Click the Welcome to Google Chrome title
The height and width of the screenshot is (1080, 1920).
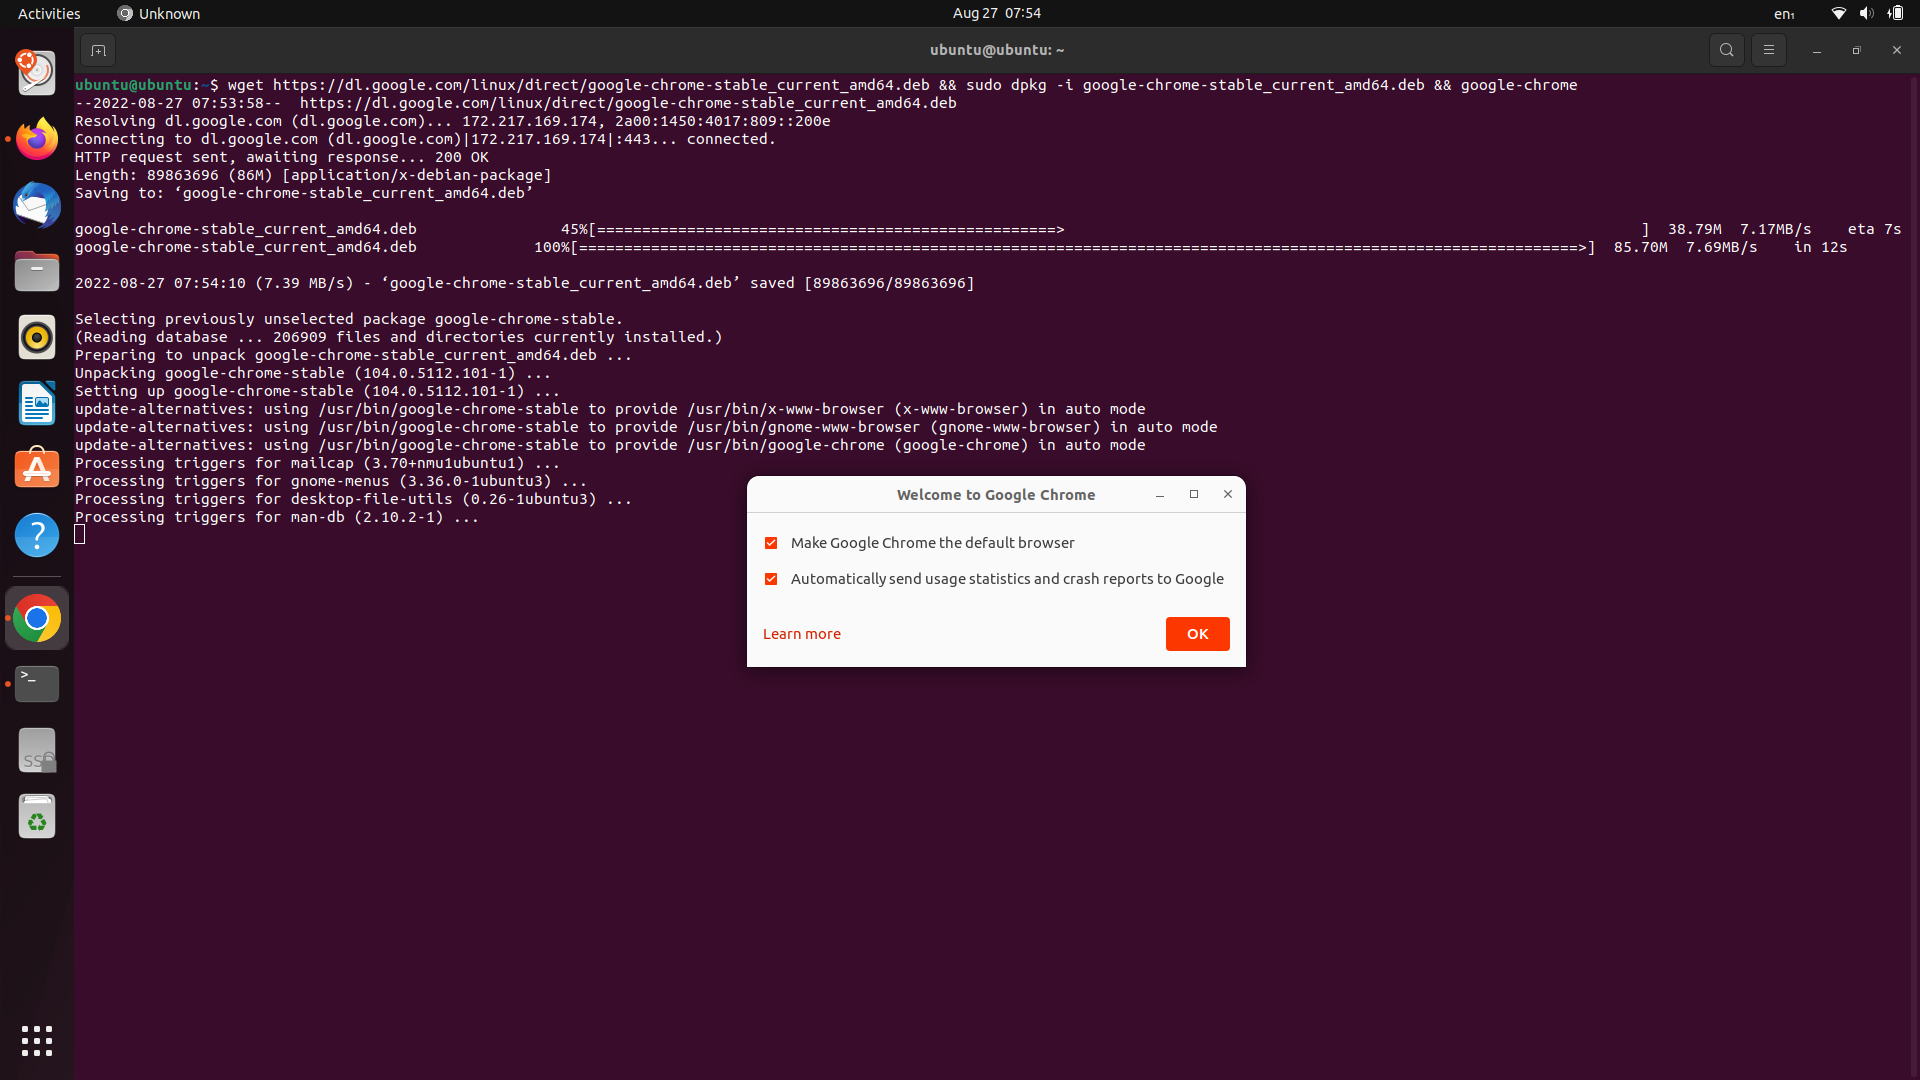(x=995, y=495)
